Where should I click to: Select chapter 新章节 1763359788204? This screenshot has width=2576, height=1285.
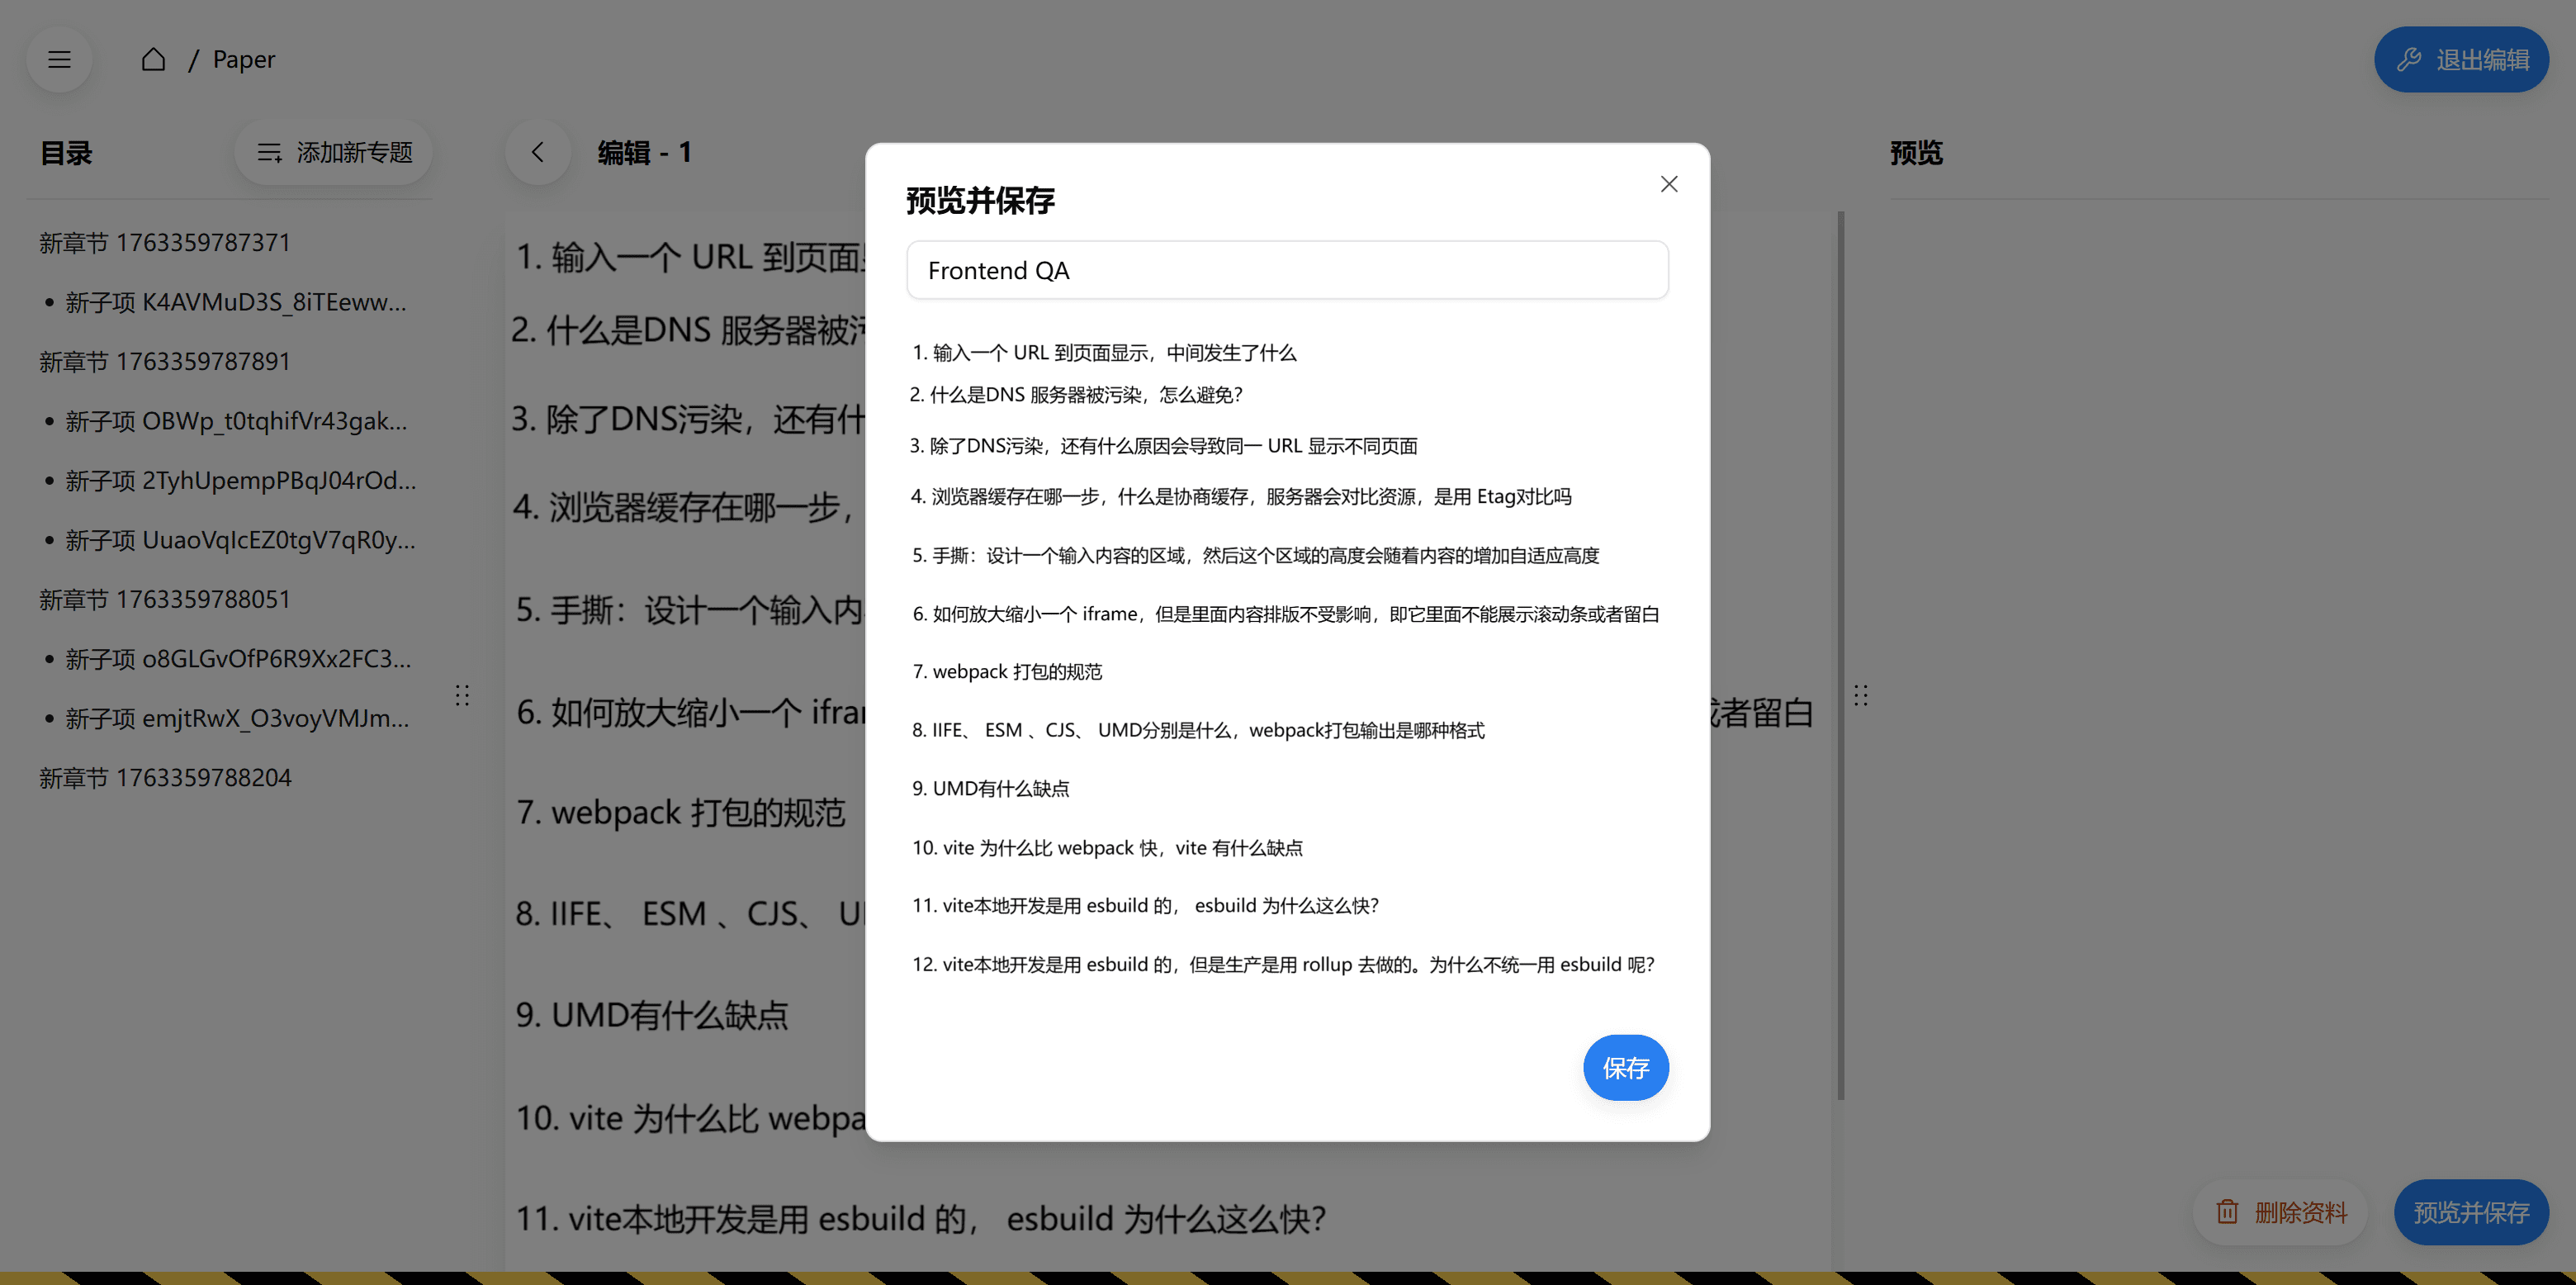pyautogui.click(x=165, y=778)
